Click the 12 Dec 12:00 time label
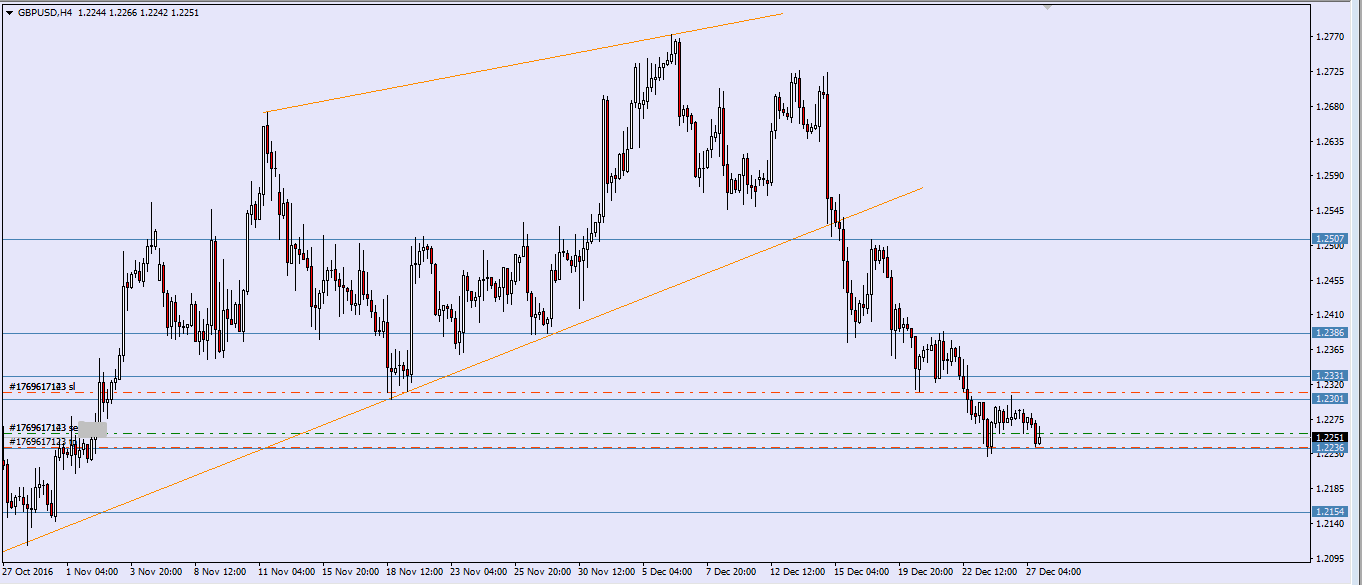The width and height of the screenshot is (1362, 585). click(798, 573)
